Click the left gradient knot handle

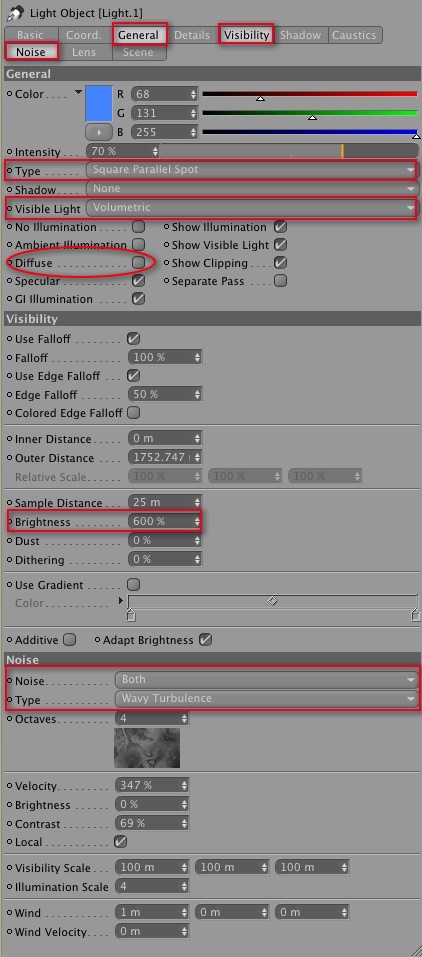pos(131,615)
